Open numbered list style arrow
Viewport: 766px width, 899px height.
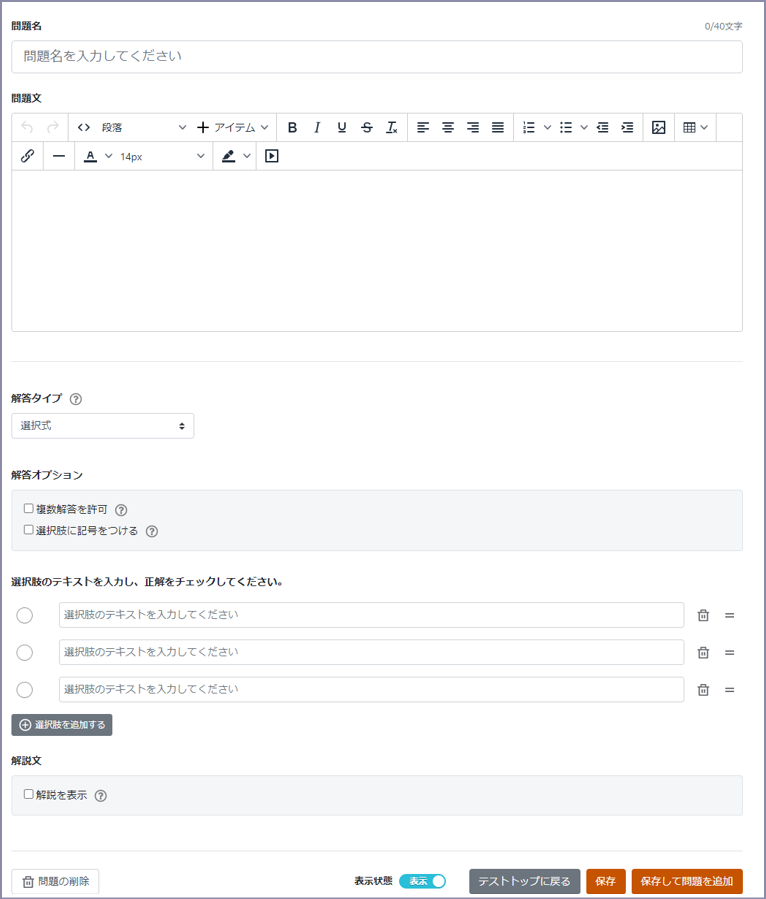click(548, 127)
